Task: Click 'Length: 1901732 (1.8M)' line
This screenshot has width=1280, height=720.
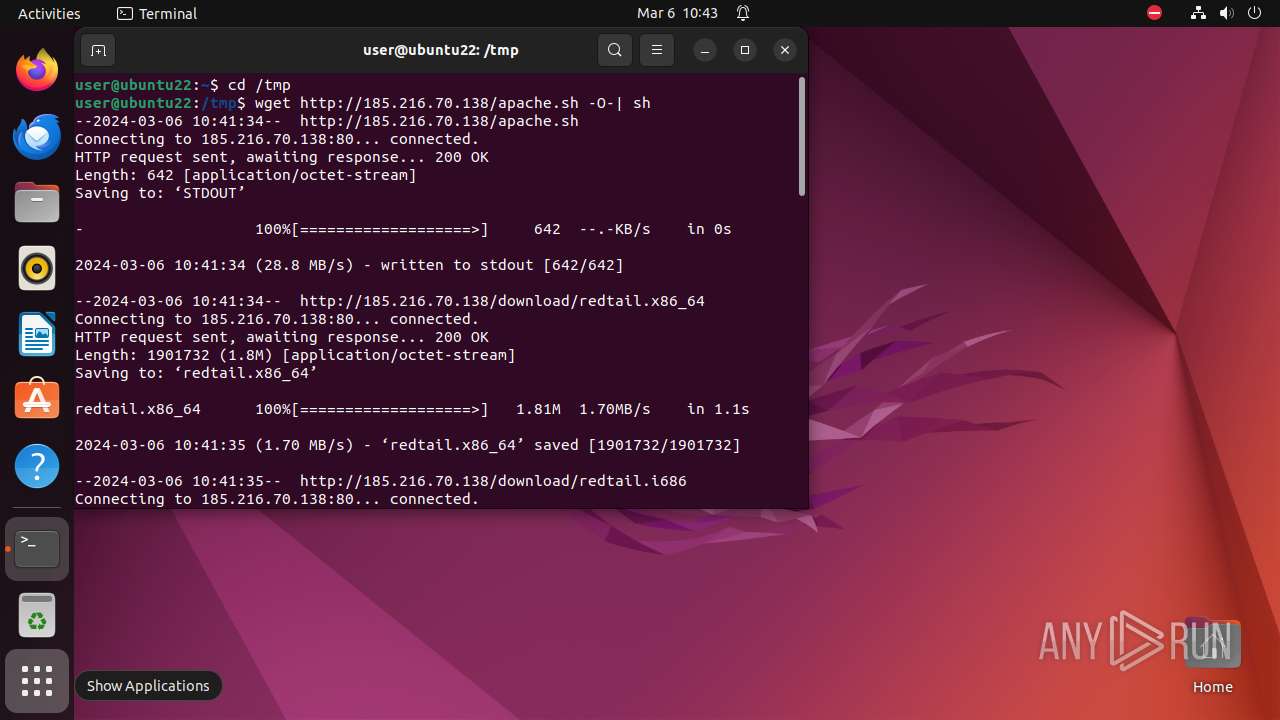Action: pos(295,355)
